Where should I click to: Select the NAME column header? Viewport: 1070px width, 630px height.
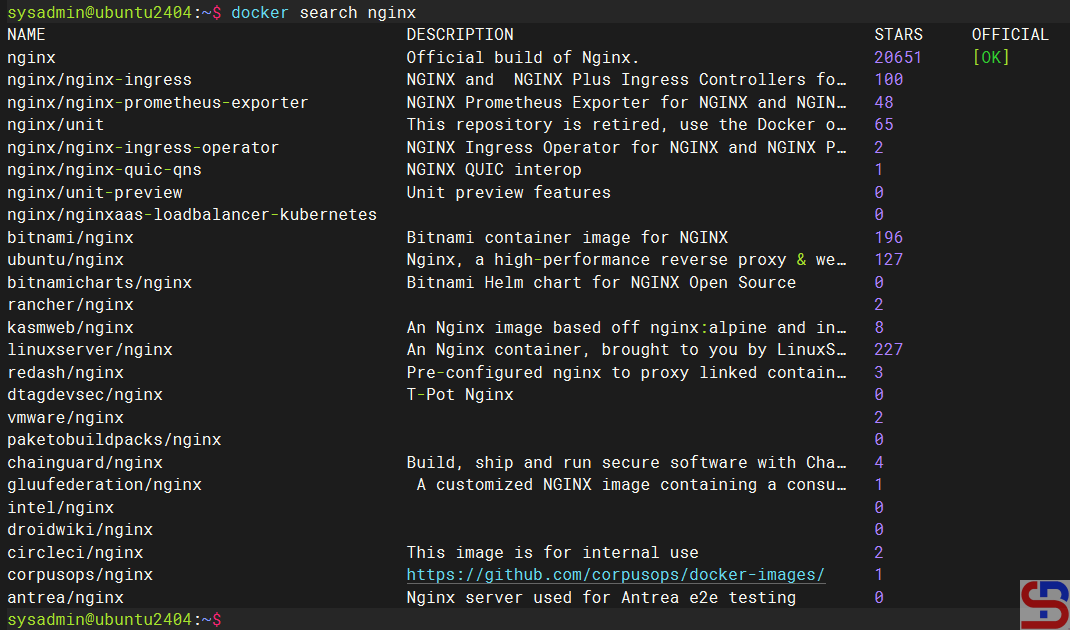pyautogui.click(x=26, y=35)
